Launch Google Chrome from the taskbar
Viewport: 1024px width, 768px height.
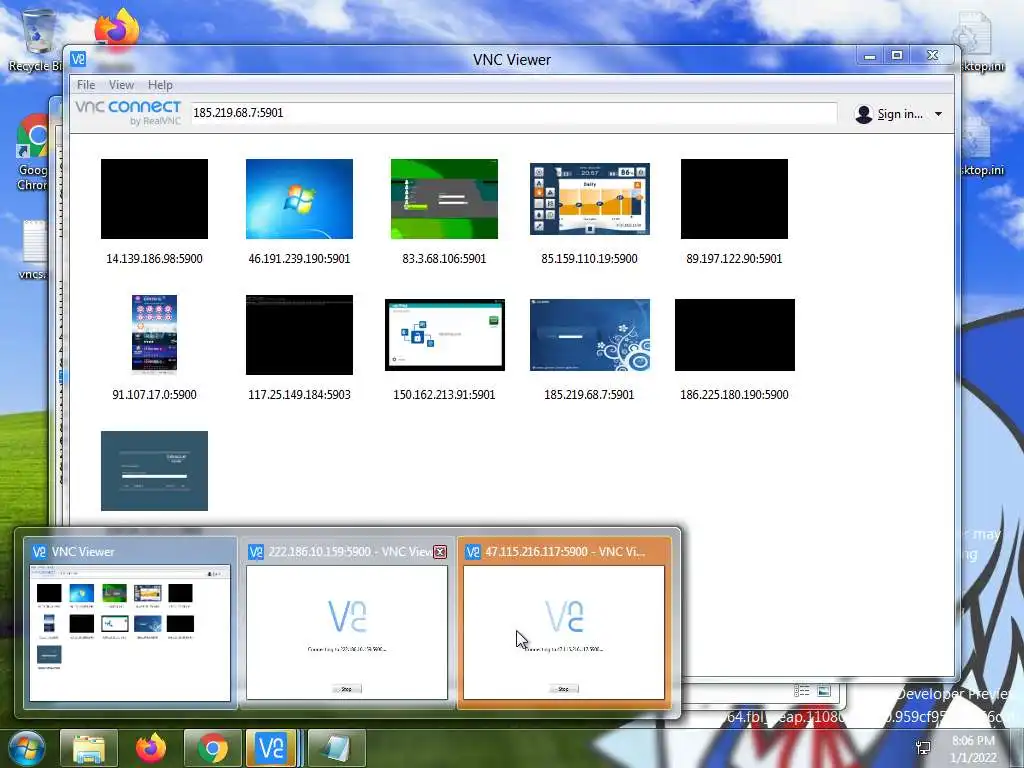pyautogui.click(x=213, y=748)
